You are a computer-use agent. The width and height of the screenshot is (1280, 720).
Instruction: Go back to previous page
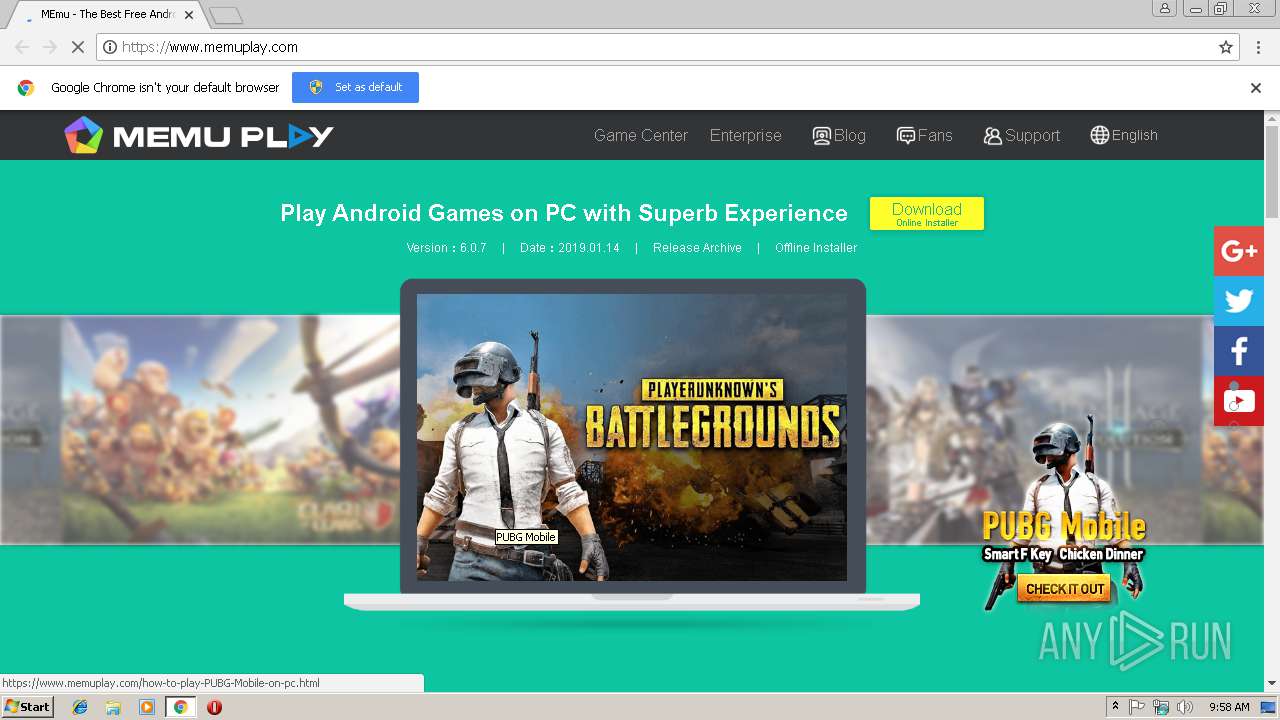pyautogui.click(x=22, y=47)
